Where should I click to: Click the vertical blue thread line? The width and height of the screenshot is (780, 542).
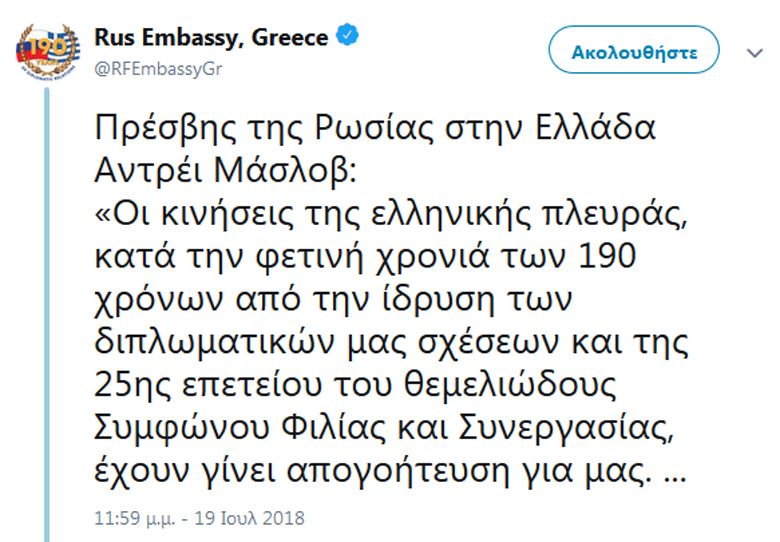coord(47,314)
